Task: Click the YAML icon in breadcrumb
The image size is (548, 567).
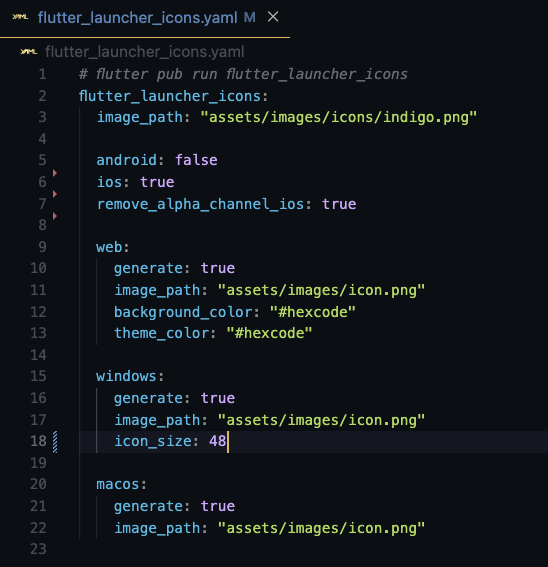Action: click(x=29, y=52)
